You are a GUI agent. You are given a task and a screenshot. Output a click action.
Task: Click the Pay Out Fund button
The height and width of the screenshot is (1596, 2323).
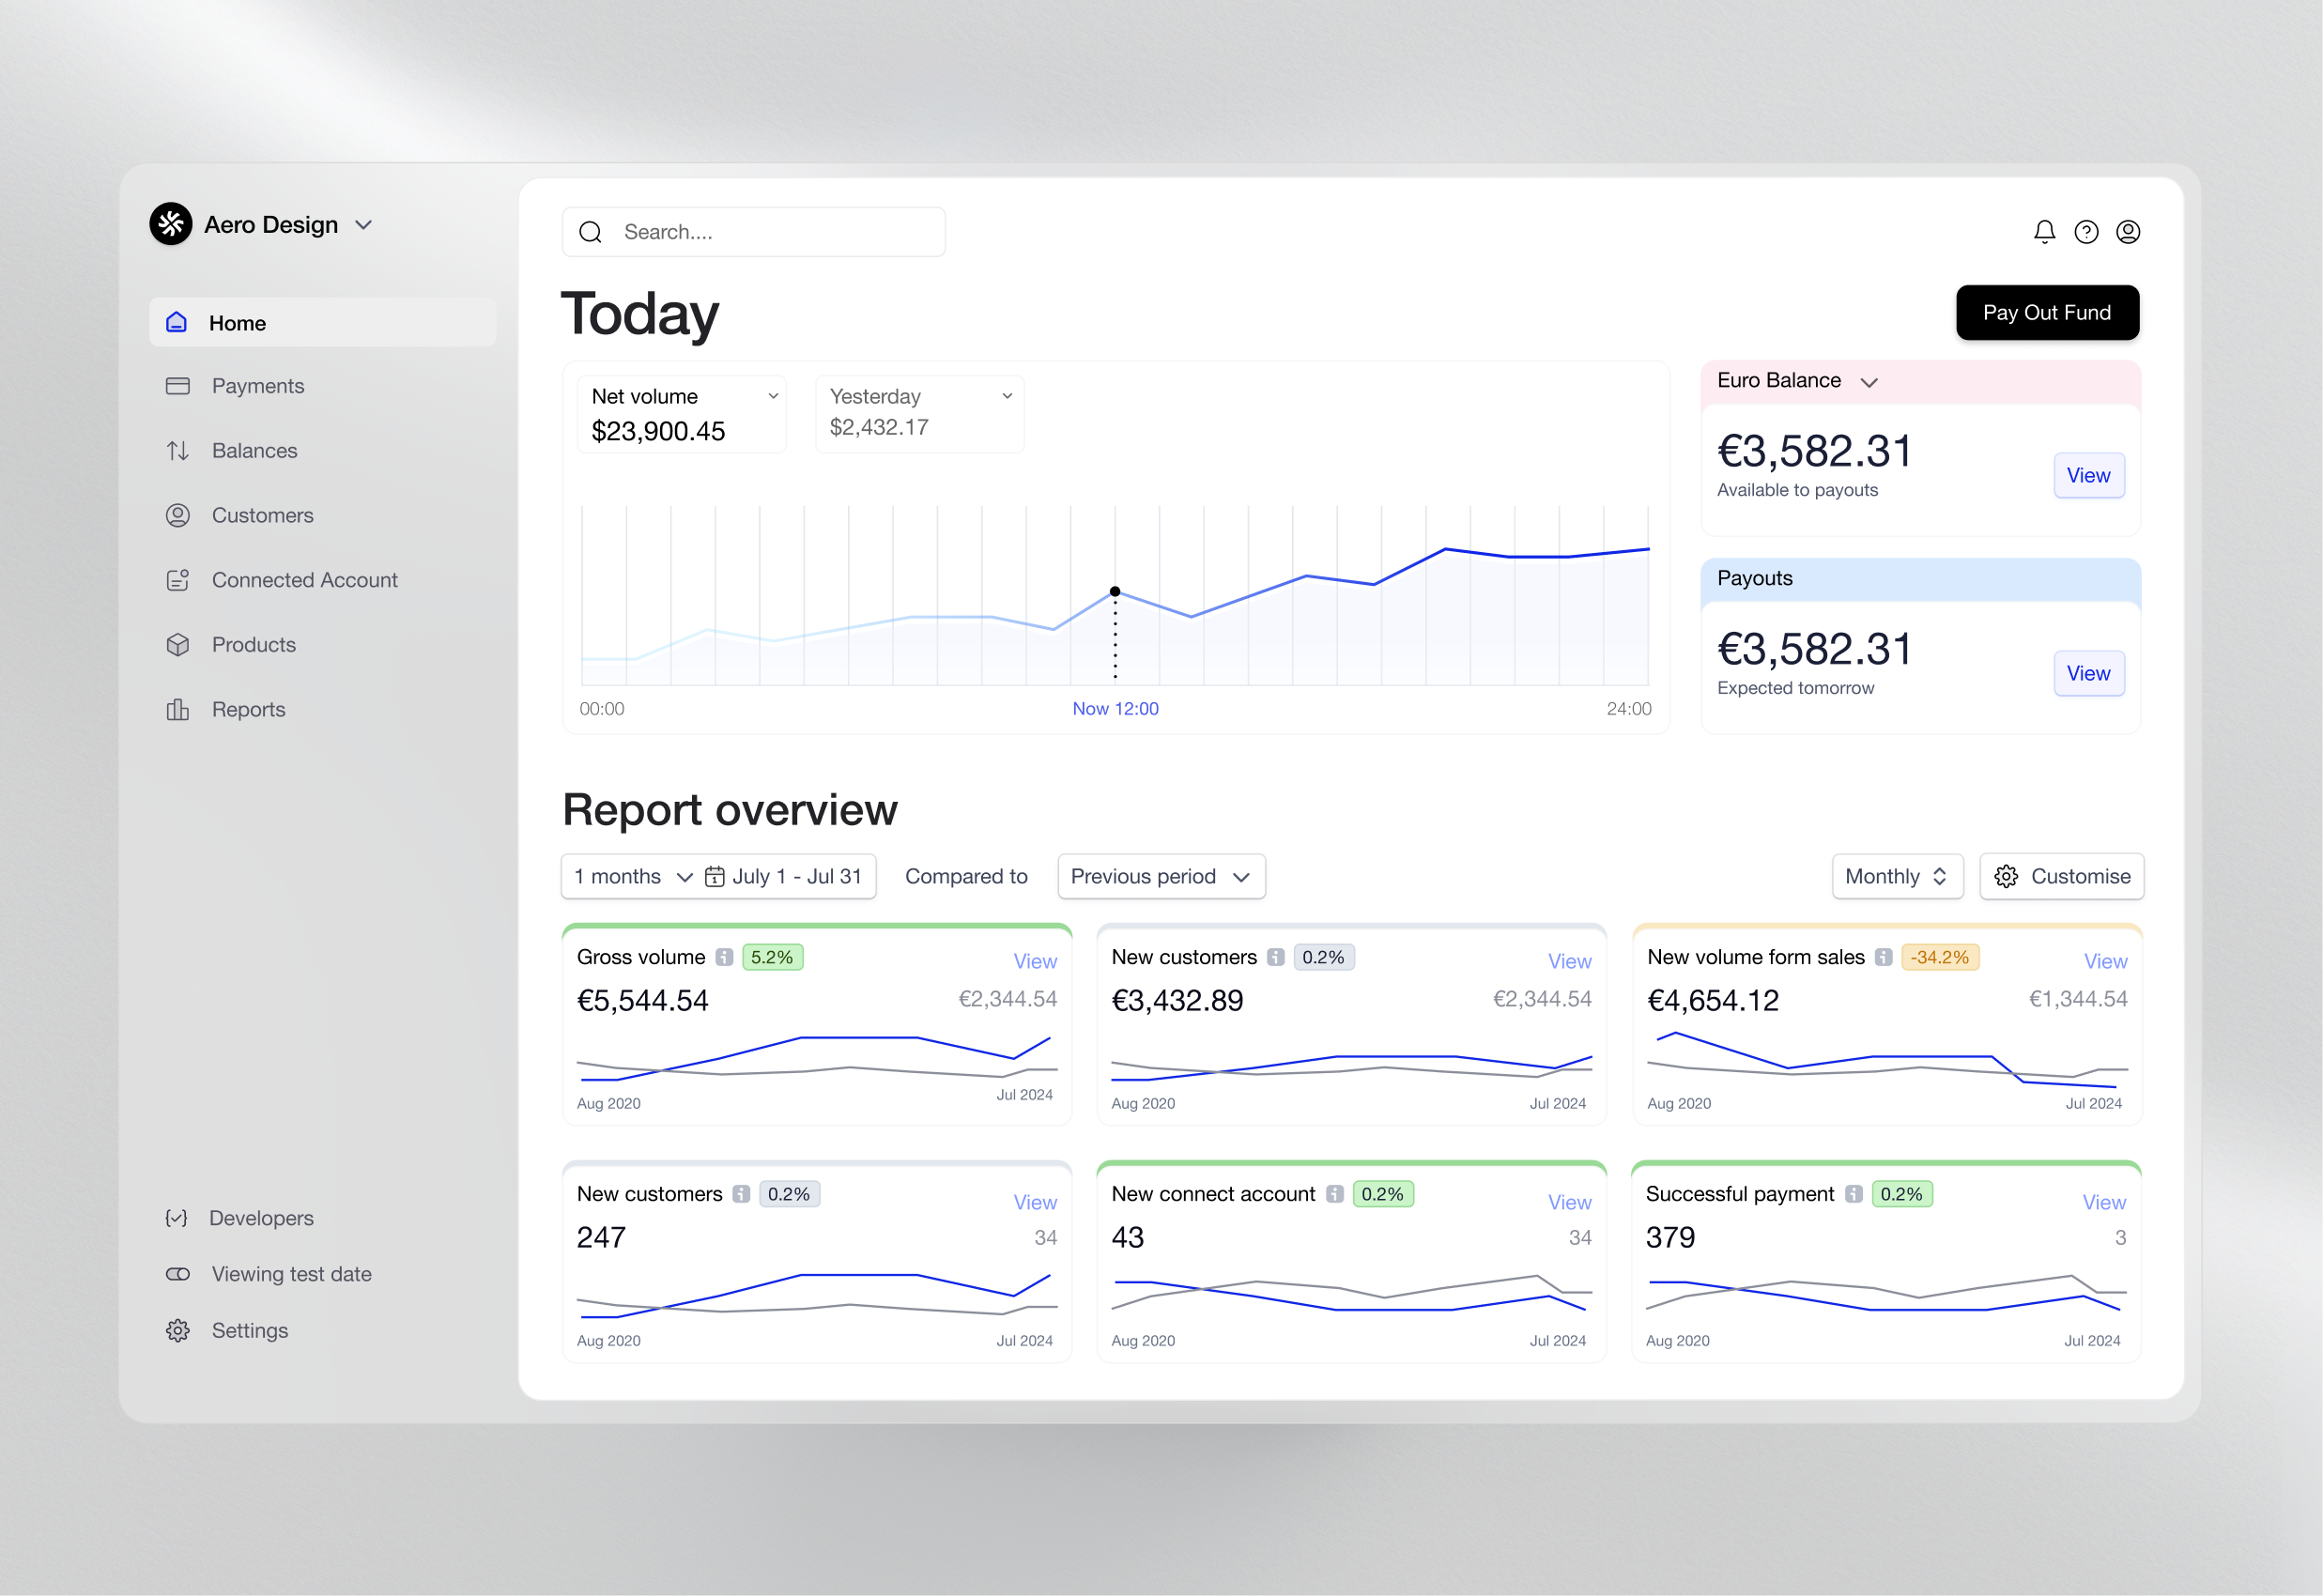(2047, 312)
